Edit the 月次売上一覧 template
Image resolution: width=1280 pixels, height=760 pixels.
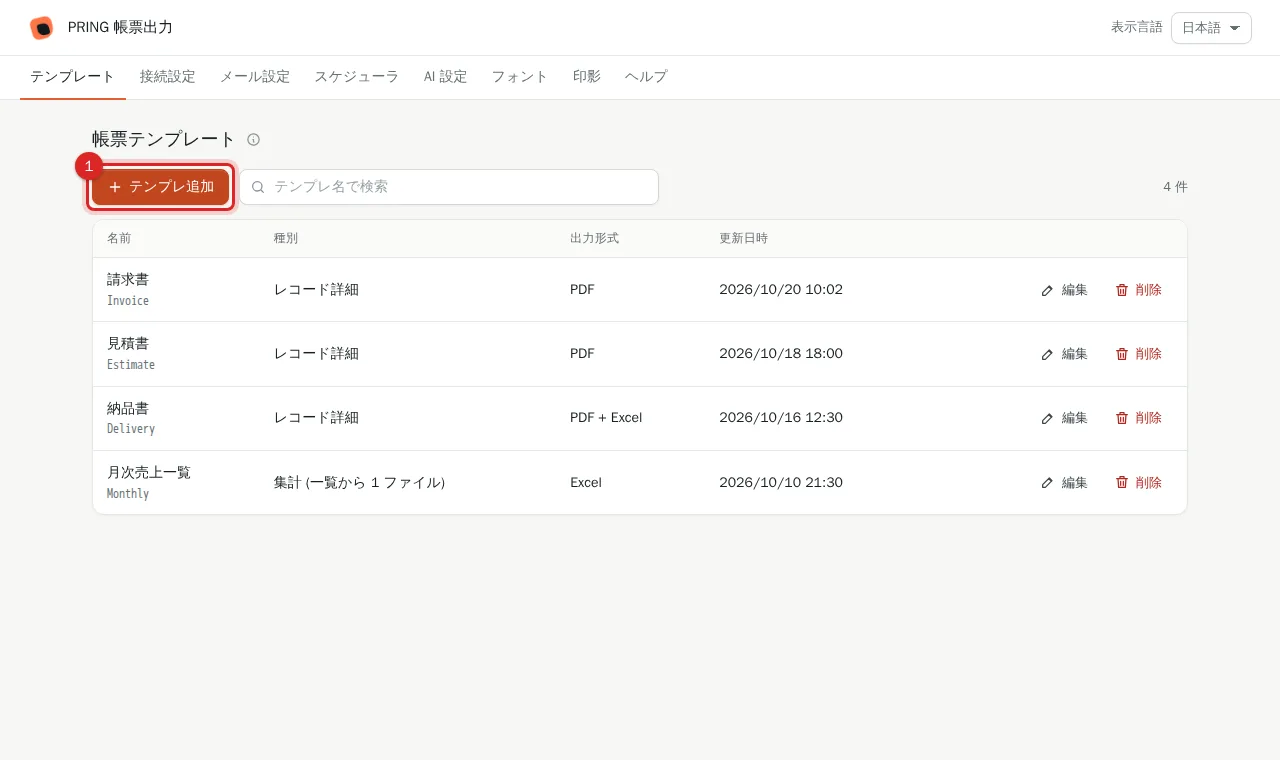pyautogui.click(x=1064, y=482)
